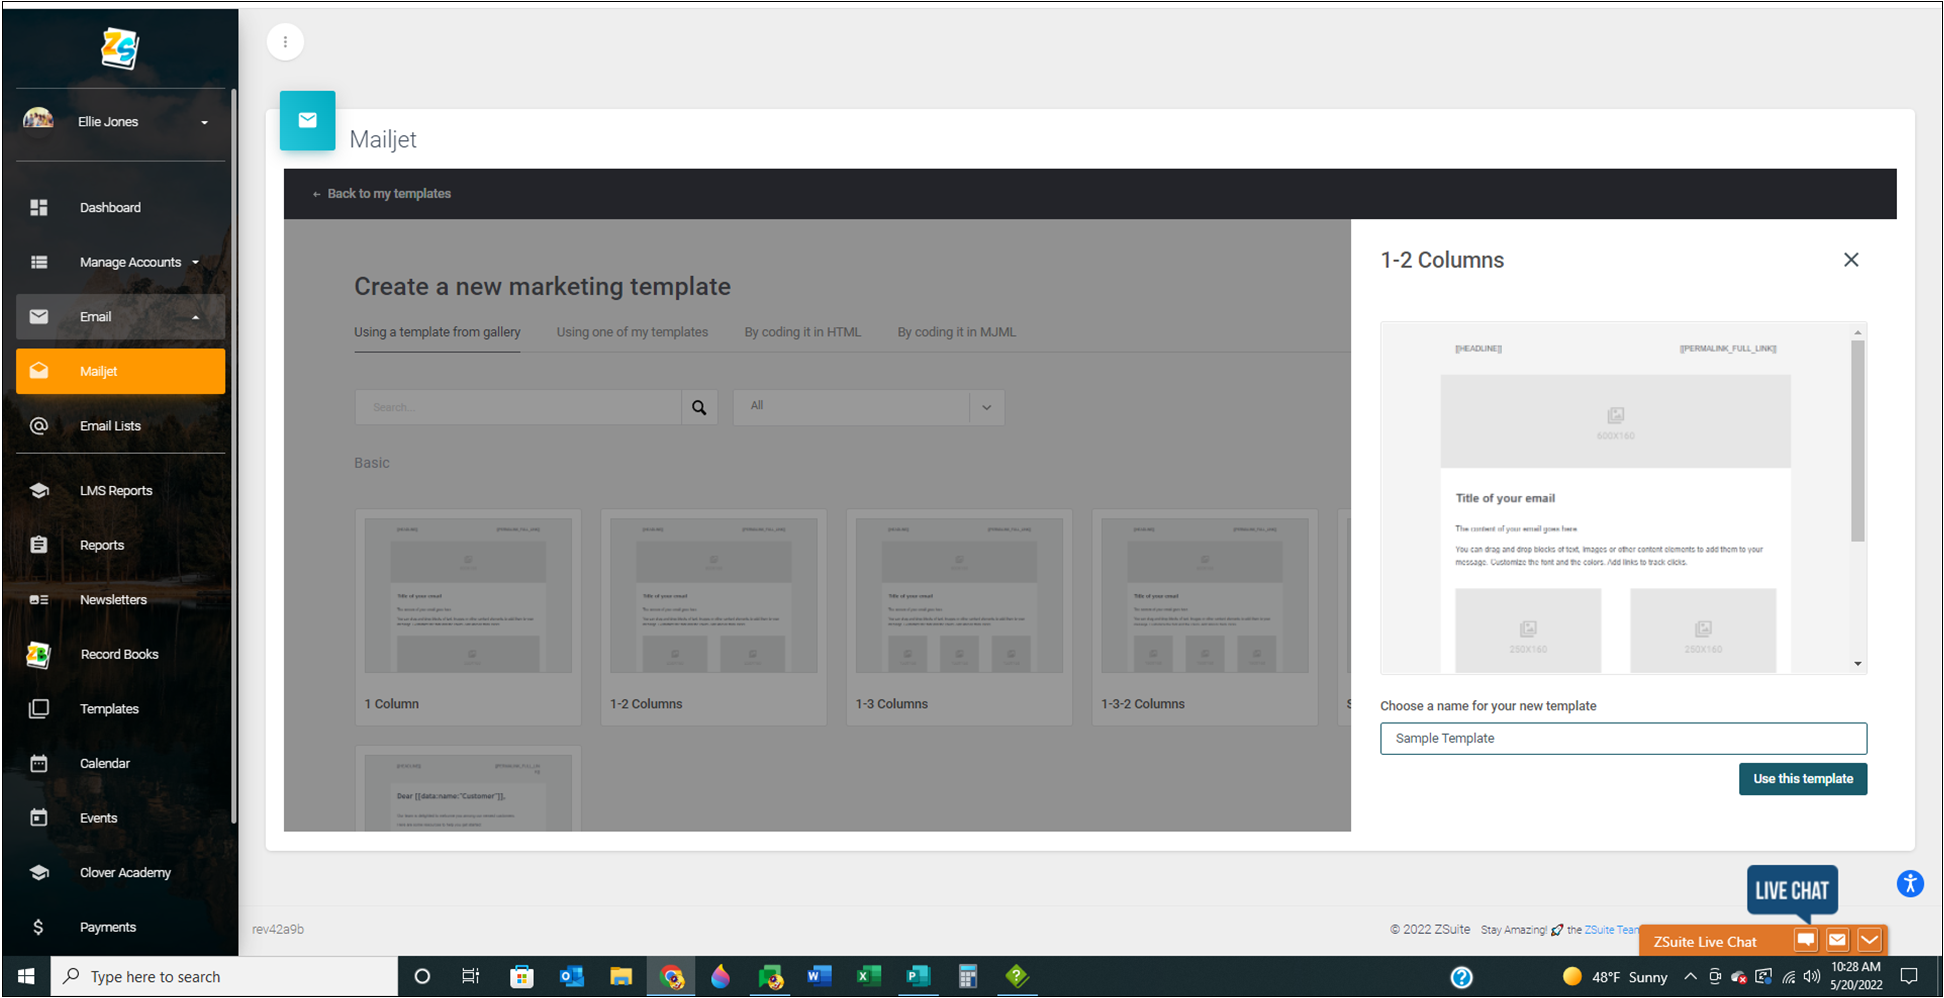Click the template search magnifier icon
Image resolution: width=1944 pixels, height=998 pixels.
click(699, 407)
